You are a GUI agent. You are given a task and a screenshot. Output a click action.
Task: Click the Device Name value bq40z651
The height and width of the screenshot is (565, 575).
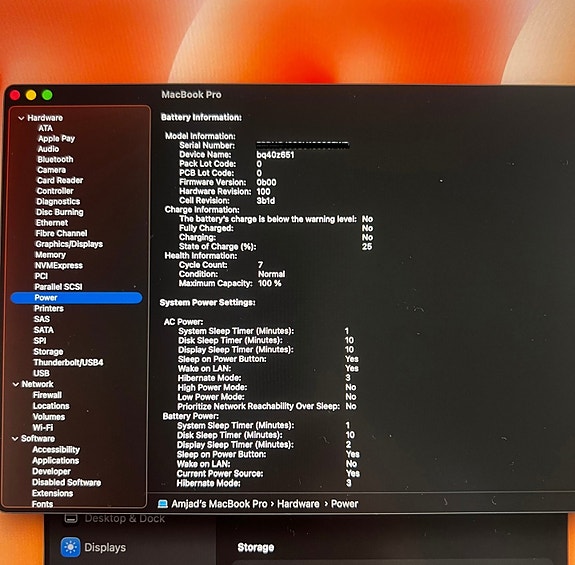(x=275, y=155)
